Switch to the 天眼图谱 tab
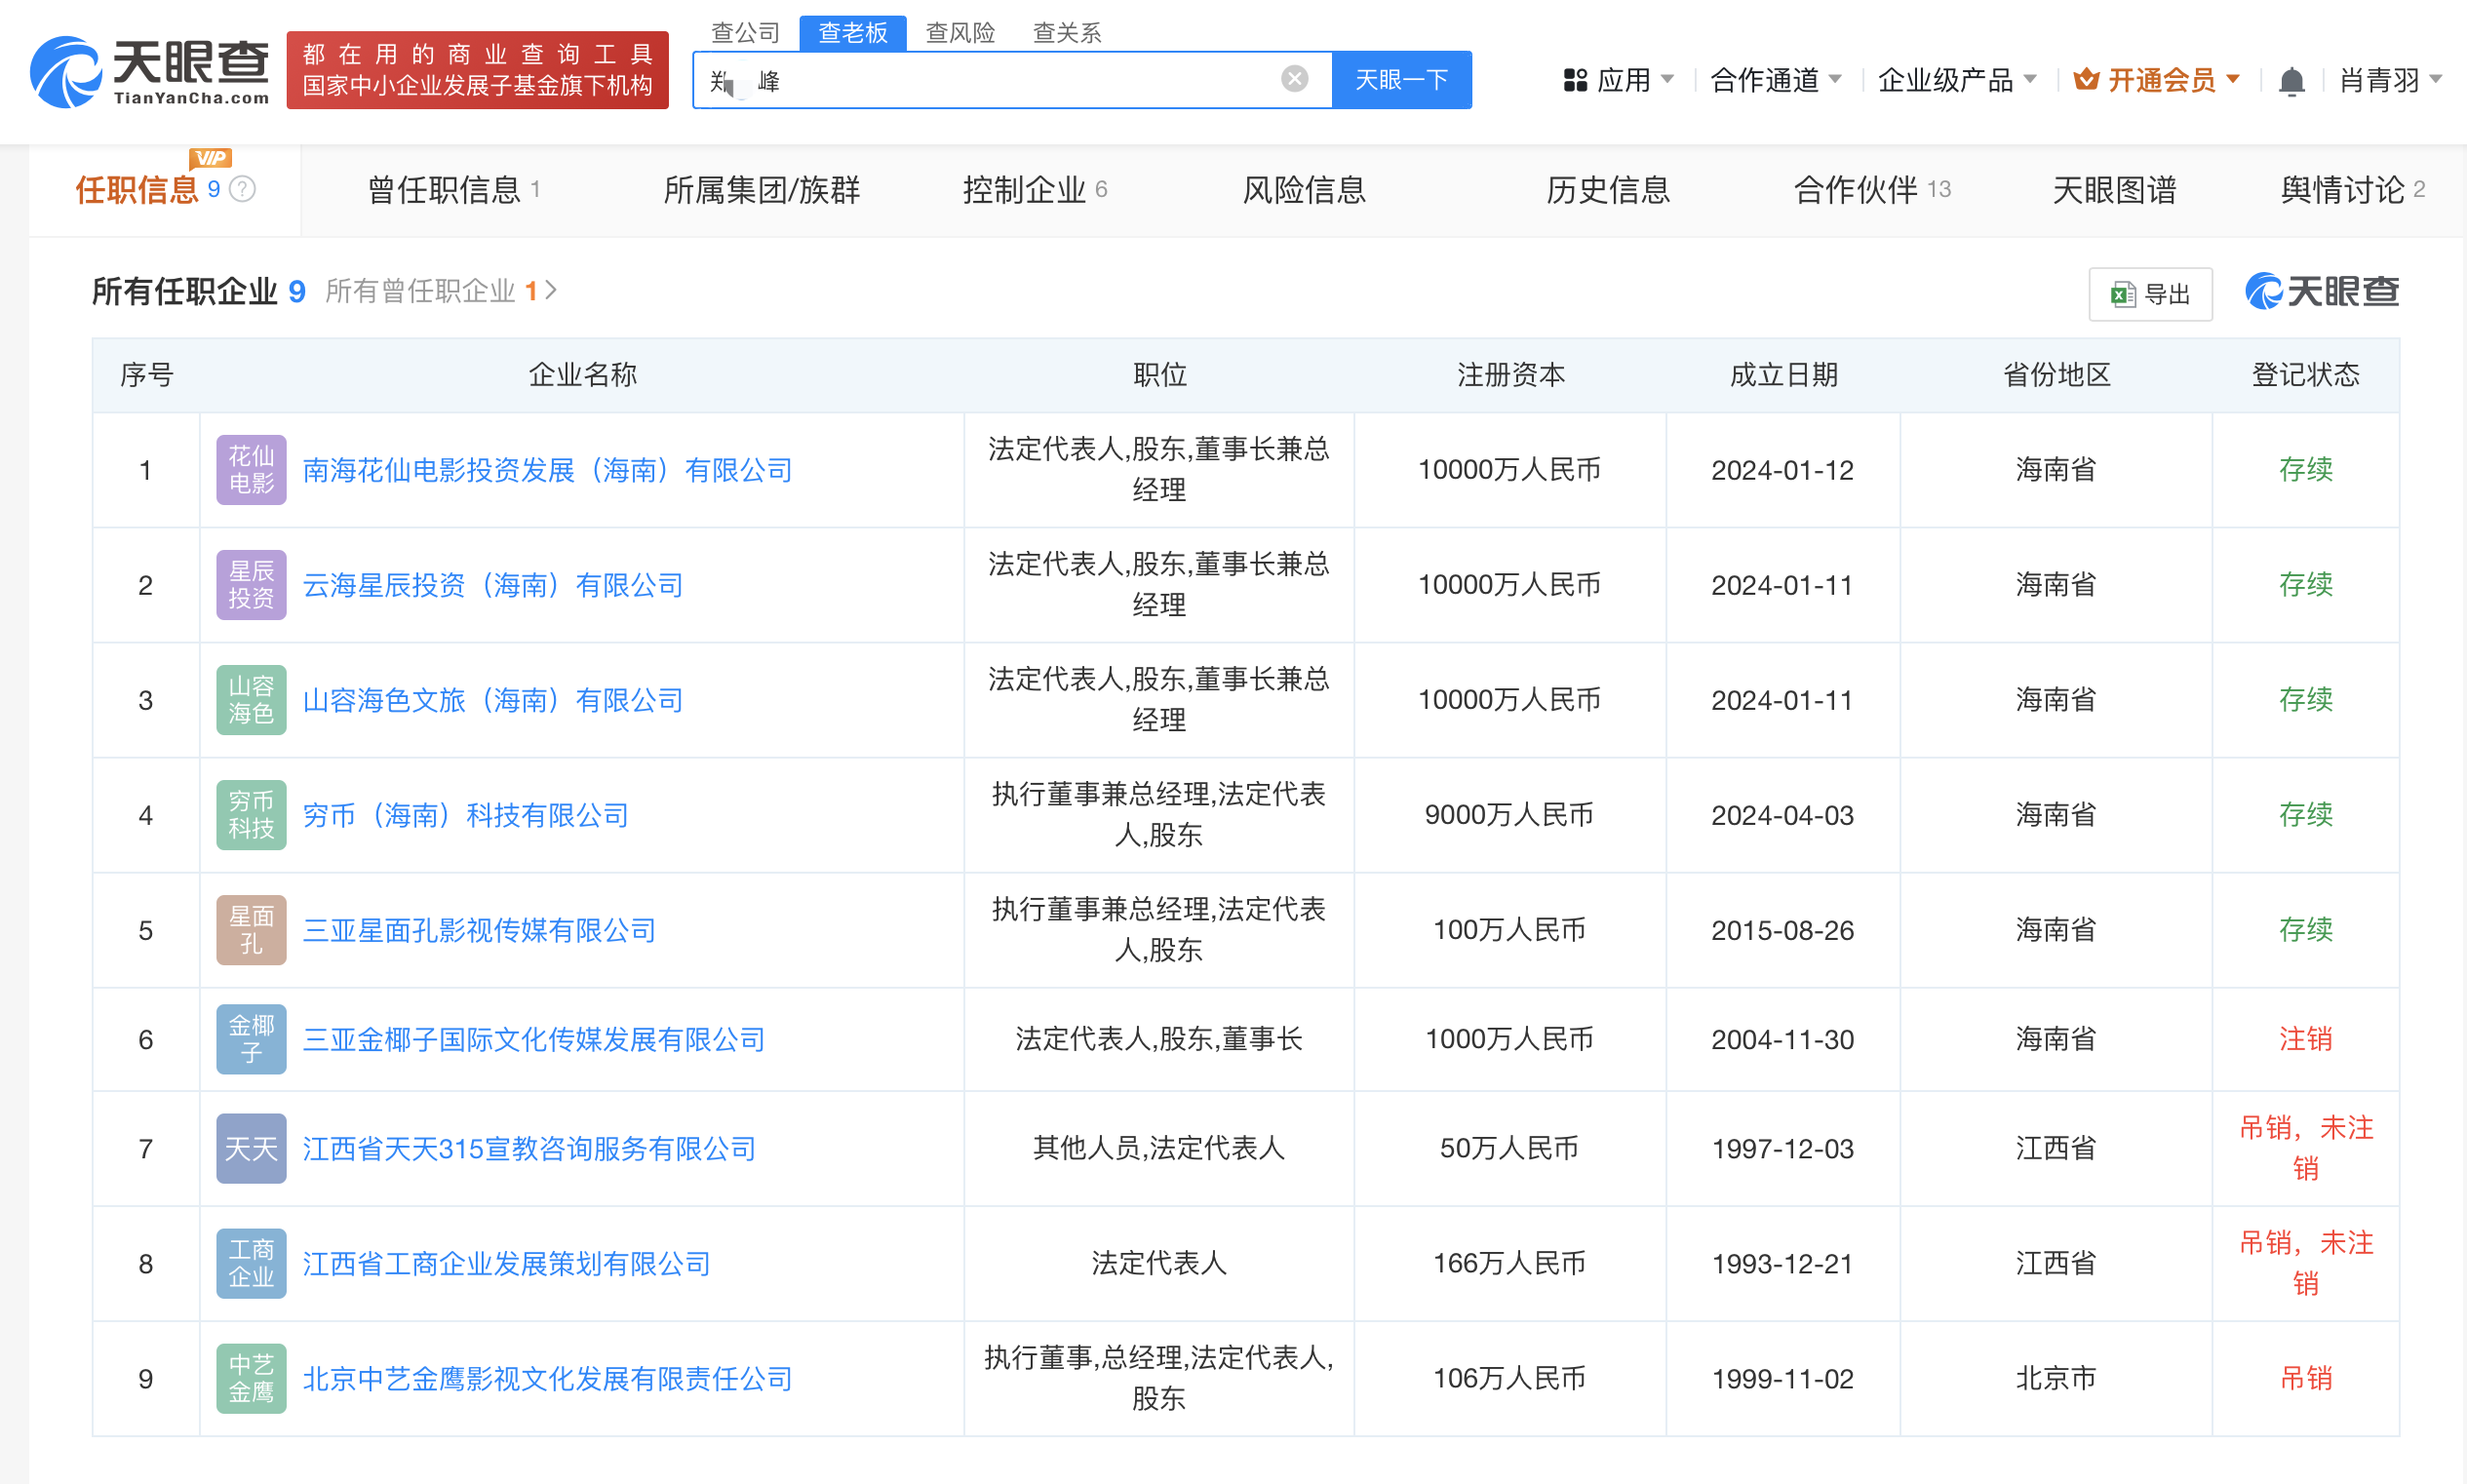 coord(2113,189)
